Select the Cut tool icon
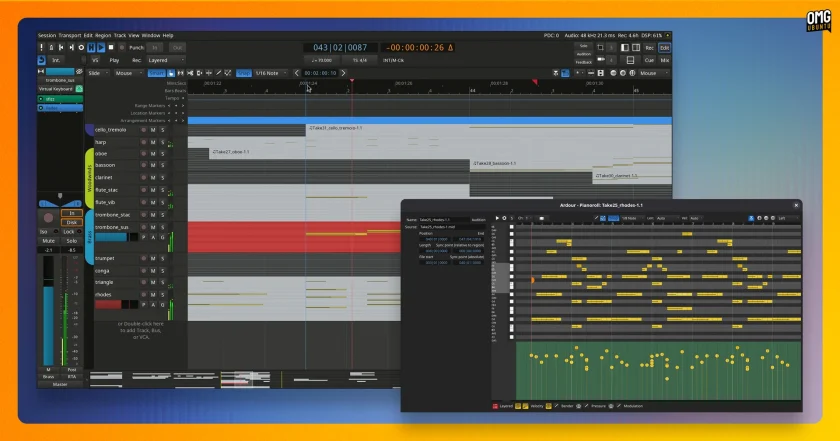The height and width of the screenshot is (441, 840). [190, 73]
